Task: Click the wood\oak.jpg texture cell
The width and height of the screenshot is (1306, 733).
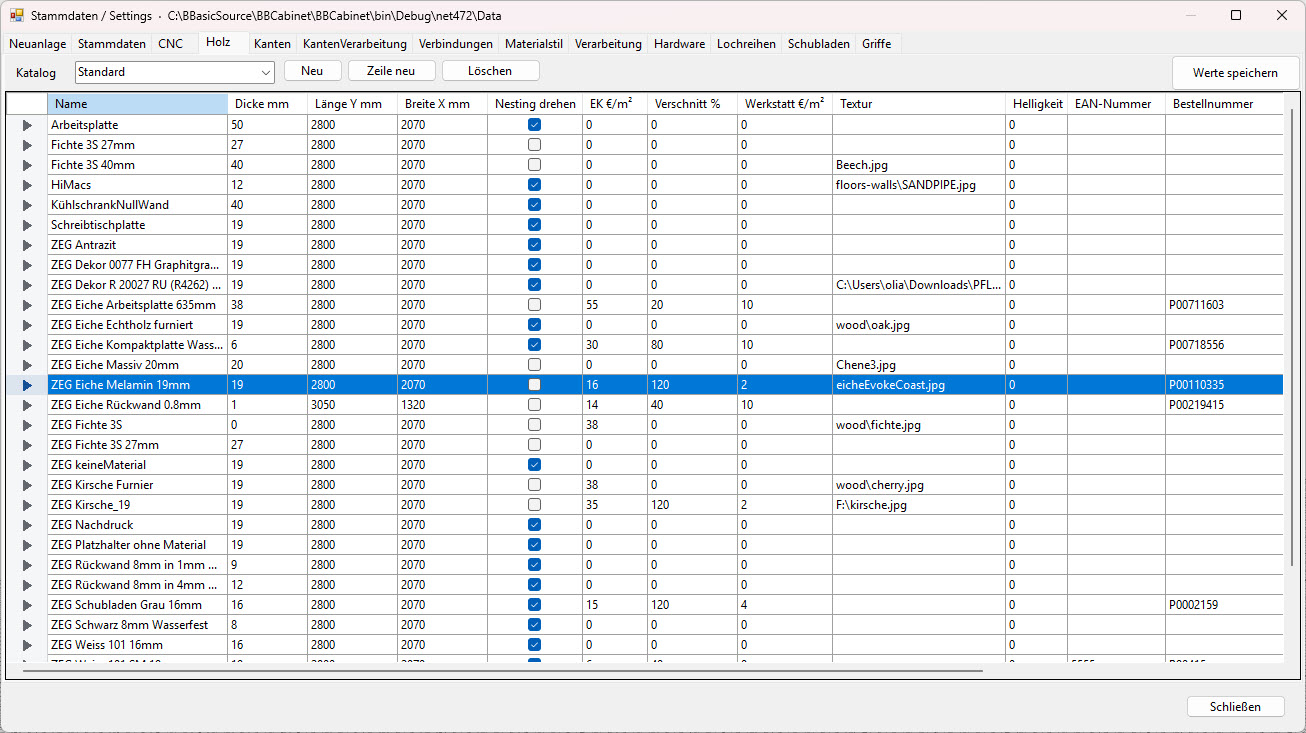Action: click(919, 325)
